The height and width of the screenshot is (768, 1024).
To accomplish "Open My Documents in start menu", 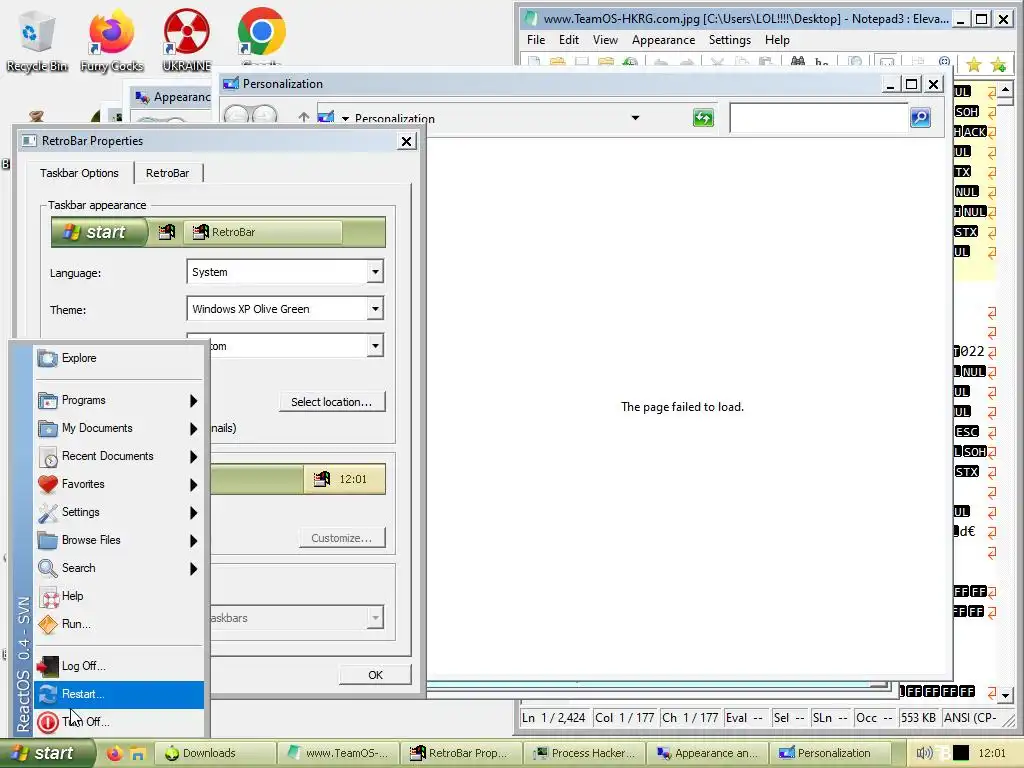I will [119, 428].
